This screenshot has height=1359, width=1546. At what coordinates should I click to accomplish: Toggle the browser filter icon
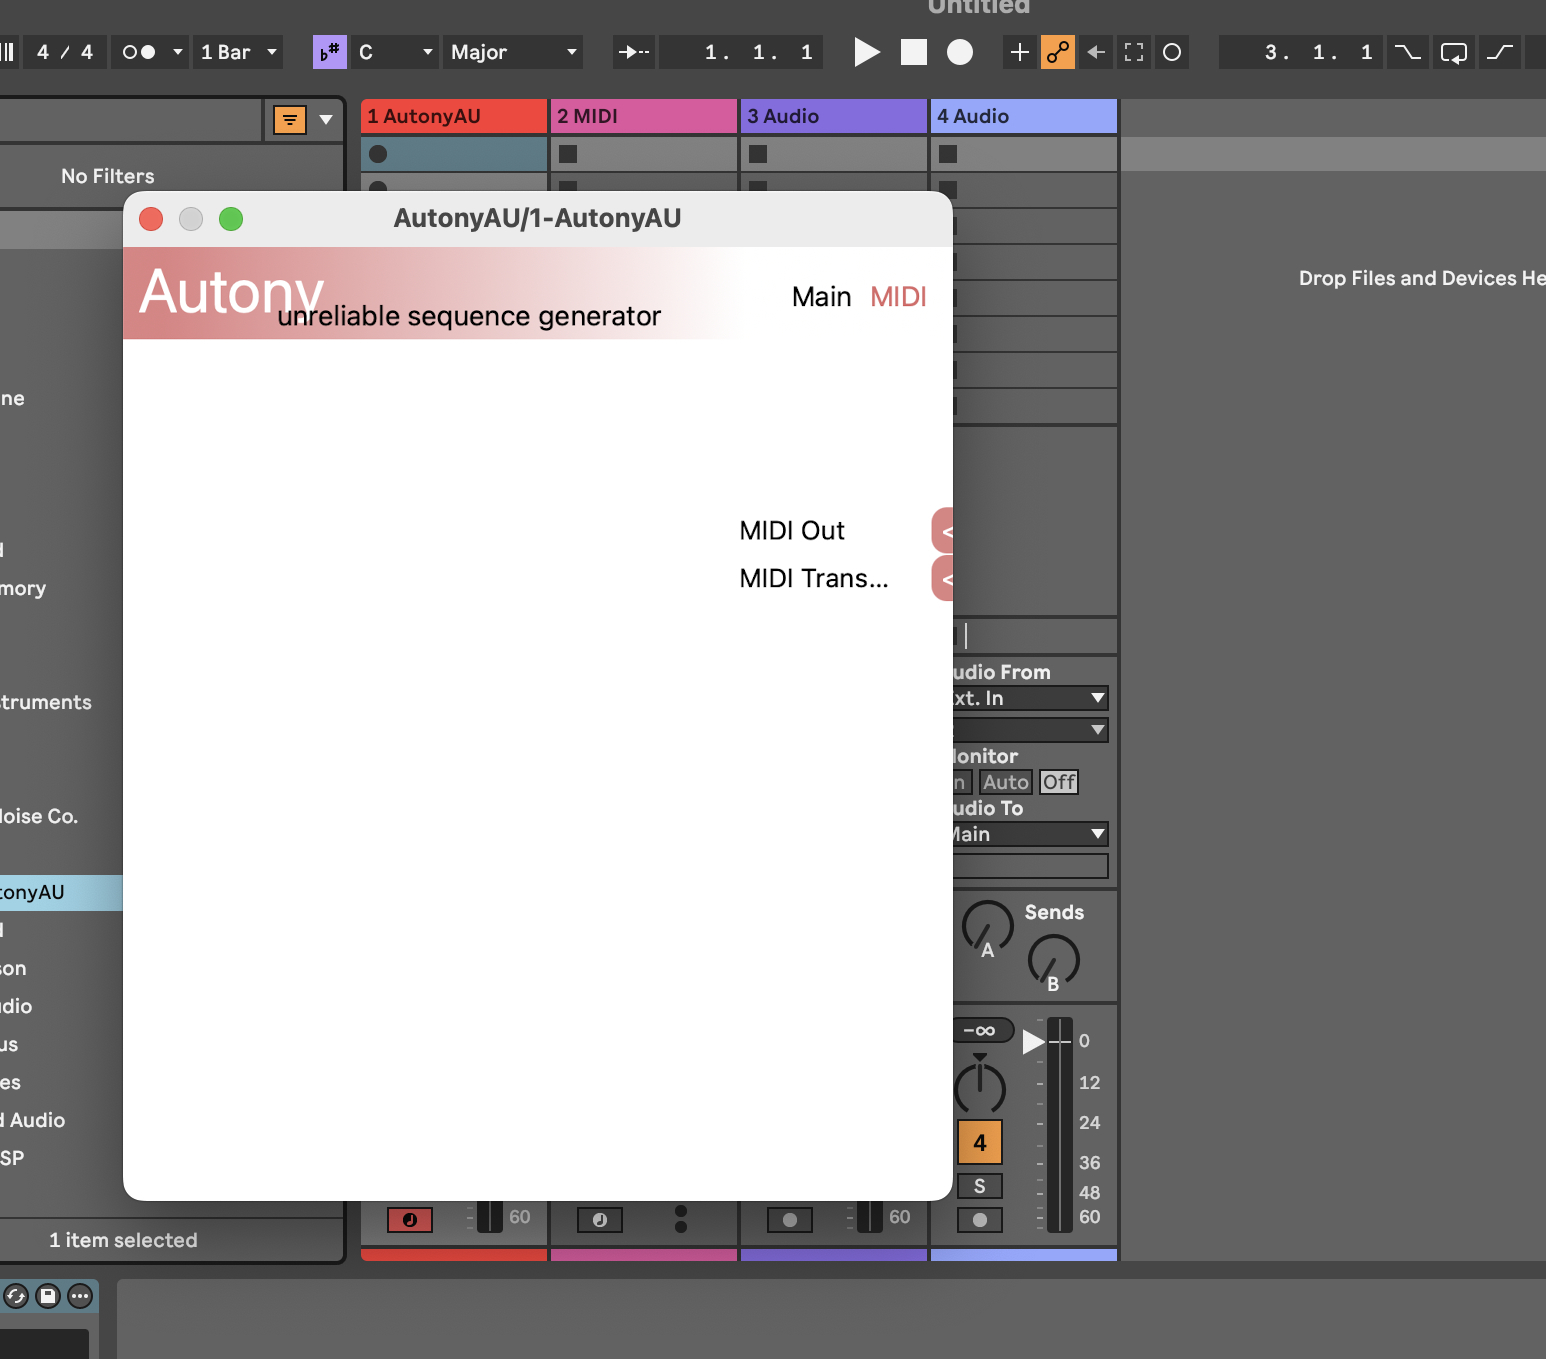[x=290, y=120]
